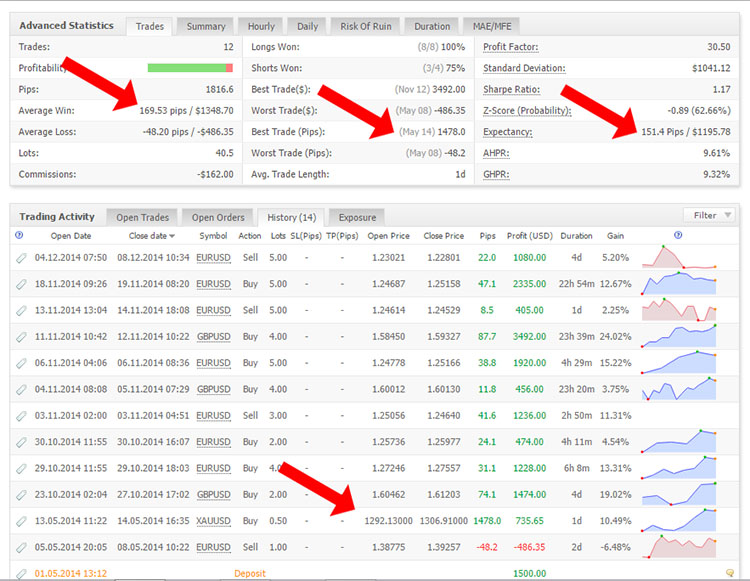The width and height of the screenshot is (750, 581).
Task: Click edit pencil icon for 18.11.2014 09:26 trade
Action: 21,285
